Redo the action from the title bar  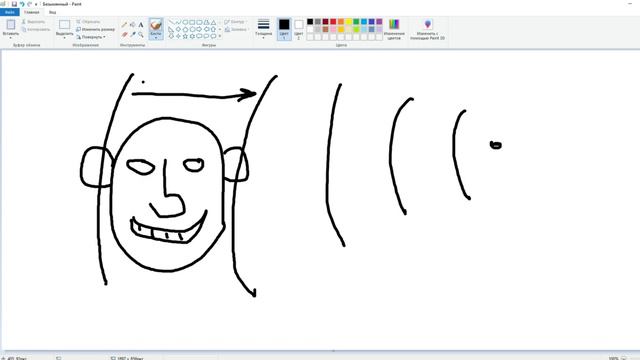pyautogui.click(x=29, y=4)
